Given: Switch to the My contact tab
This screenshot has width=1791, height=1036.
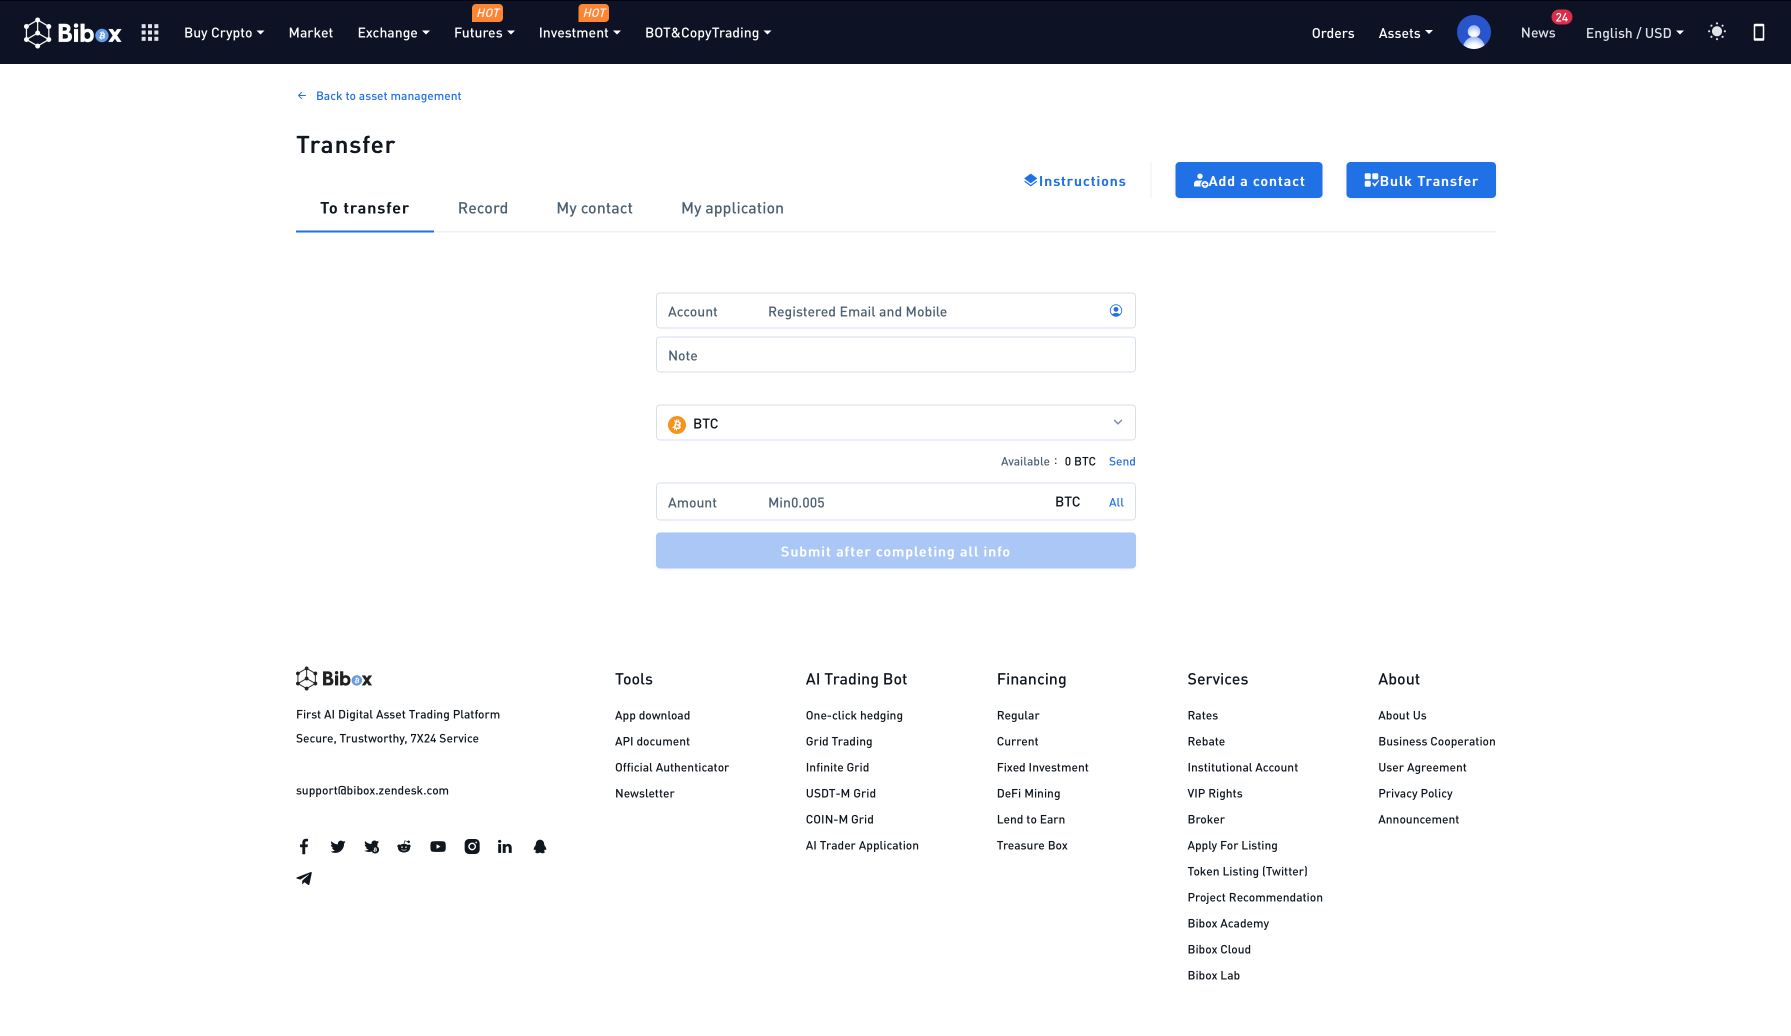Looking at the screenshot, I should pos(594,208).
